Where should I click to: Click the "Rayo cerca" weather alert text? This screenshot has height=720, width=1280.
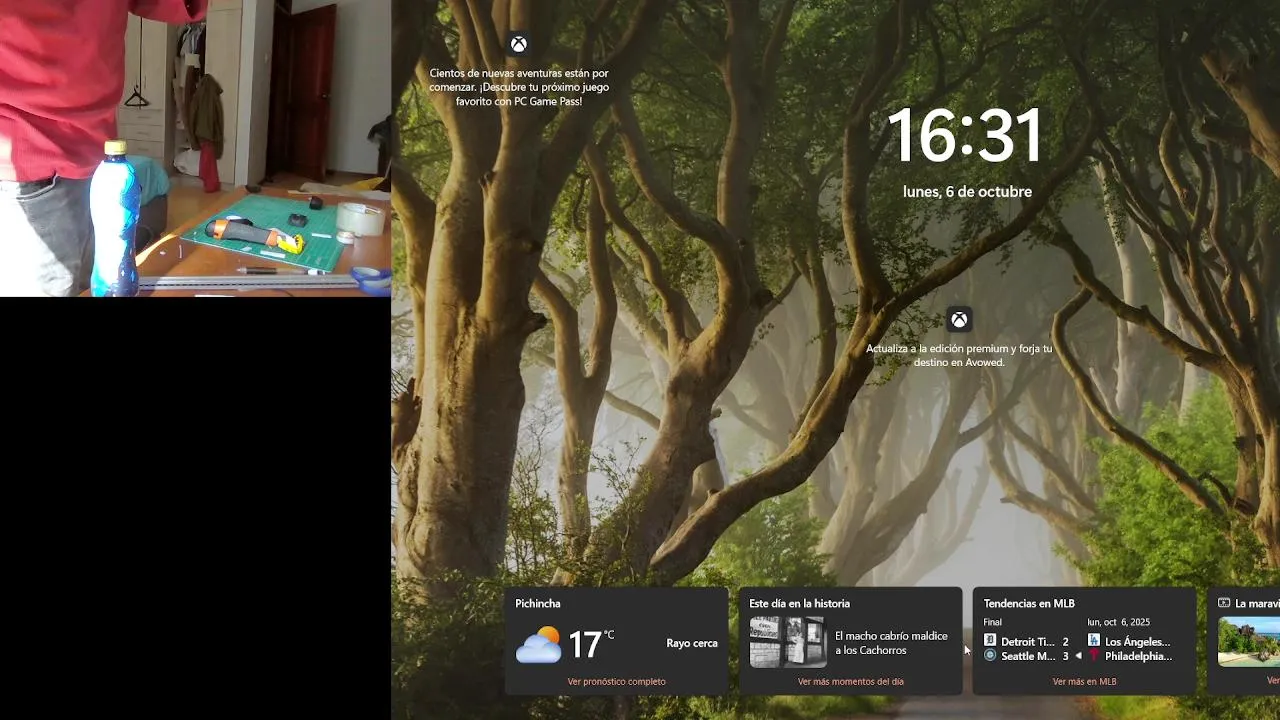point(692,643)
